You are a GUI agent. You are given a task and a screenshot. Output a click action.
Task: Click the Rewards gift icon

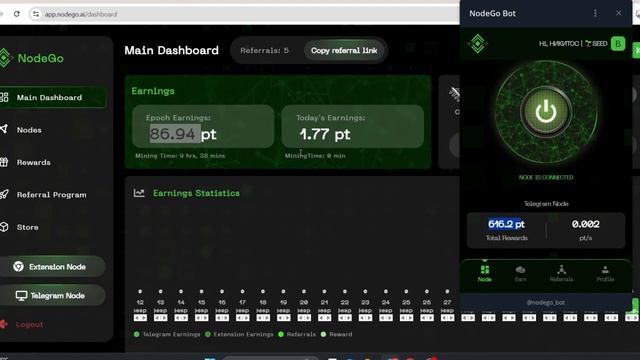4,162
